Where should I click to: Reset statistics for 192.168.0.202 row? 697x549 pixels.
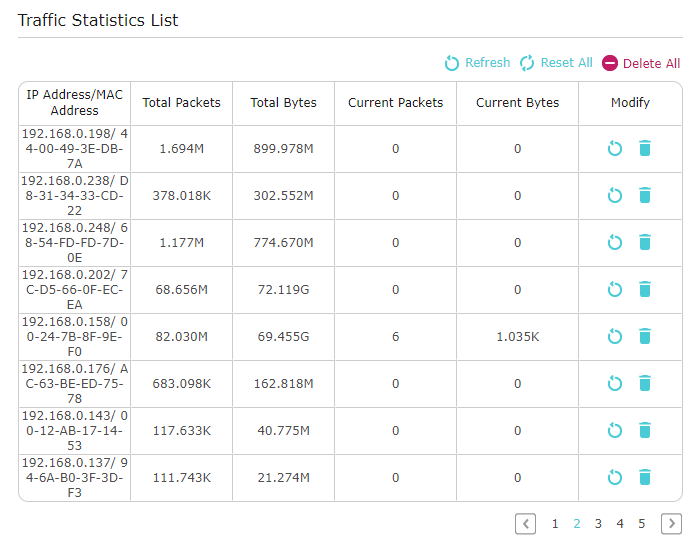(615, 289)
